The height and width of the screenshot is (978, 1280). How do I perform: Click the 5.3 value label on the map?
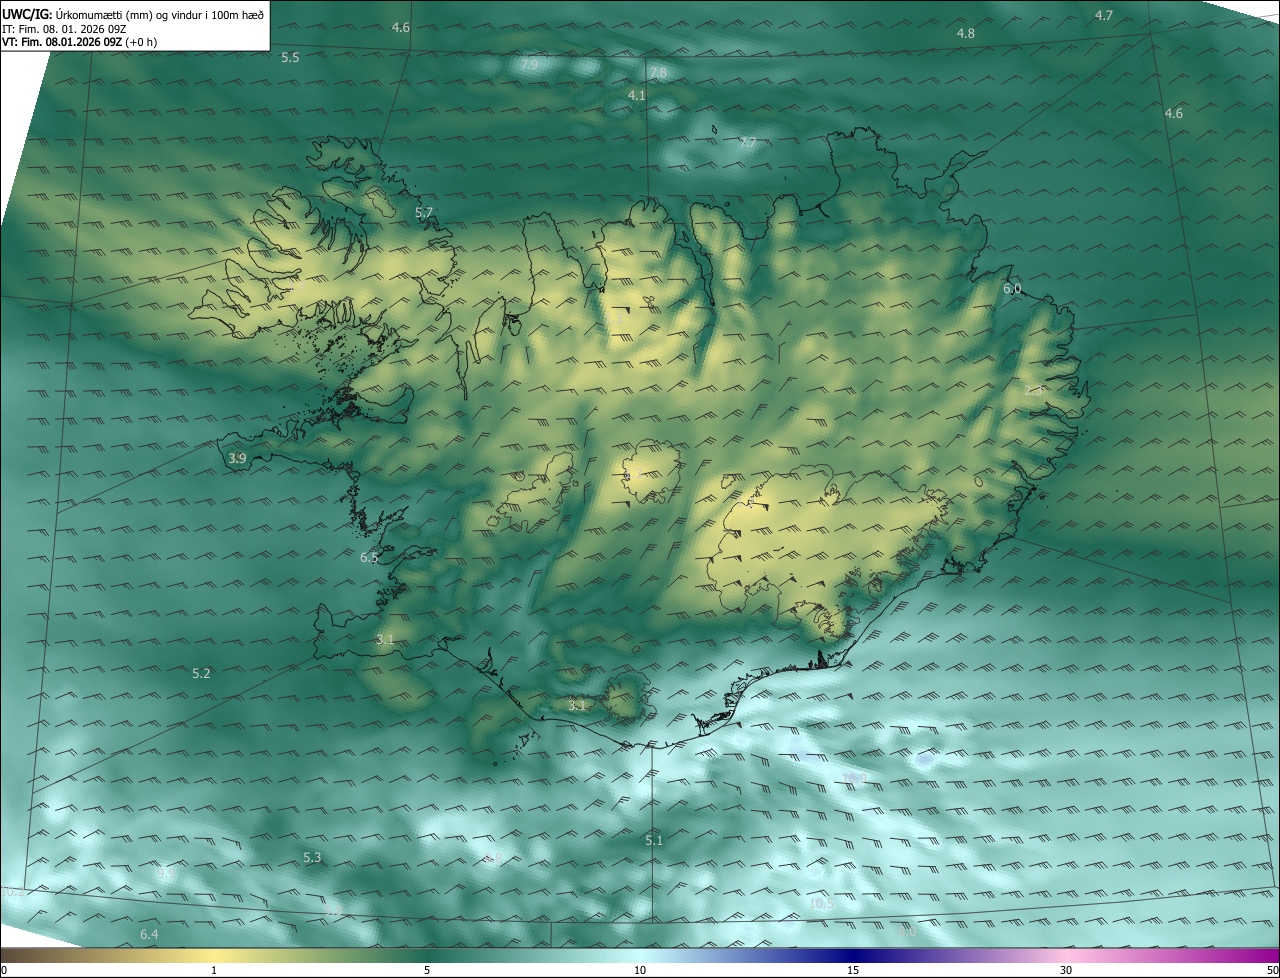coord(312,858)
